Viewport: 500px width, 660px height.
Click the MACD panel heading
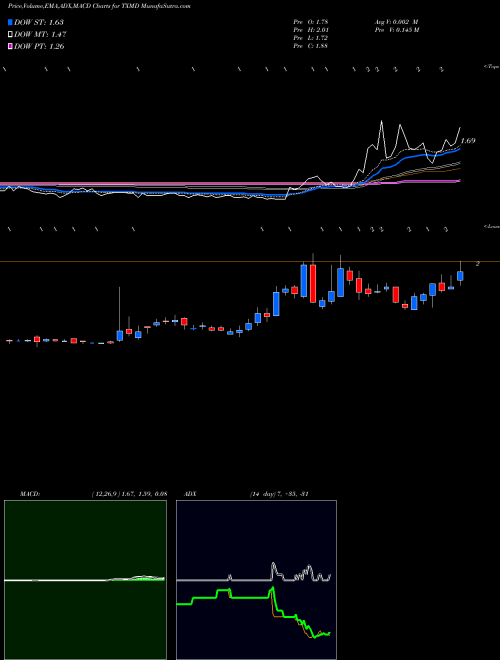pos(30,494)
